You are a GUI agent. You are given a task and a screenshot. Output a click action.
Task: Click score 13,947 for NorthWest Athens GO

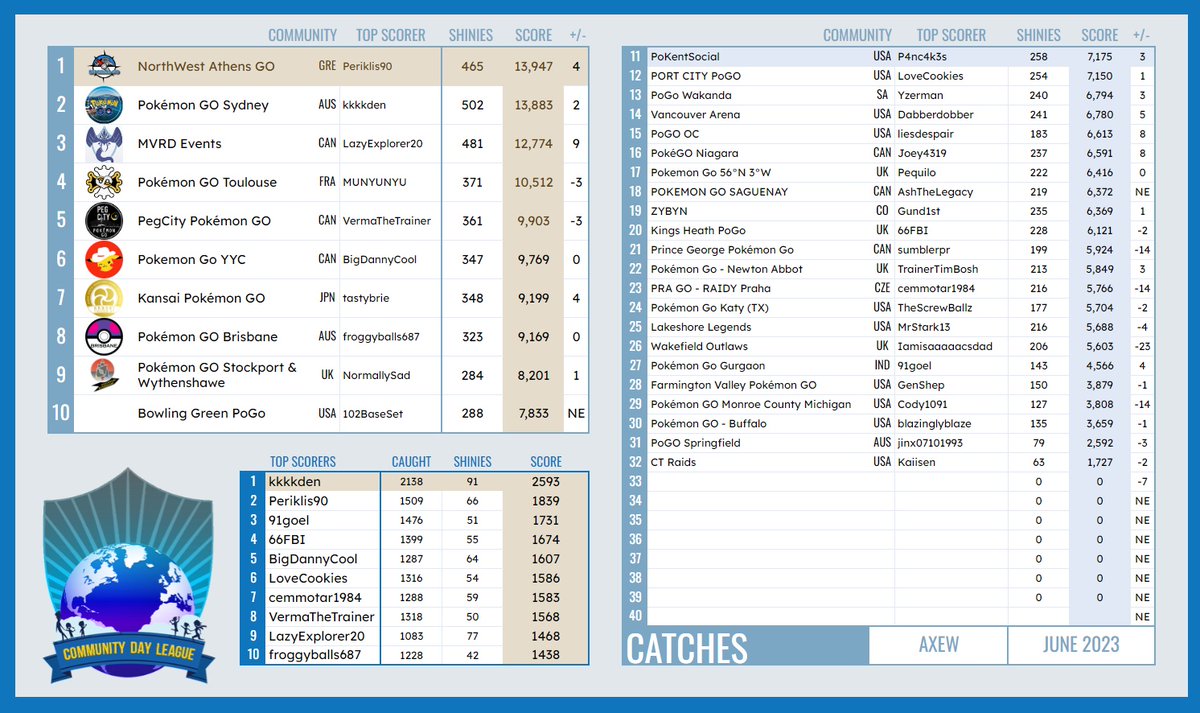(x=533, y=67)
